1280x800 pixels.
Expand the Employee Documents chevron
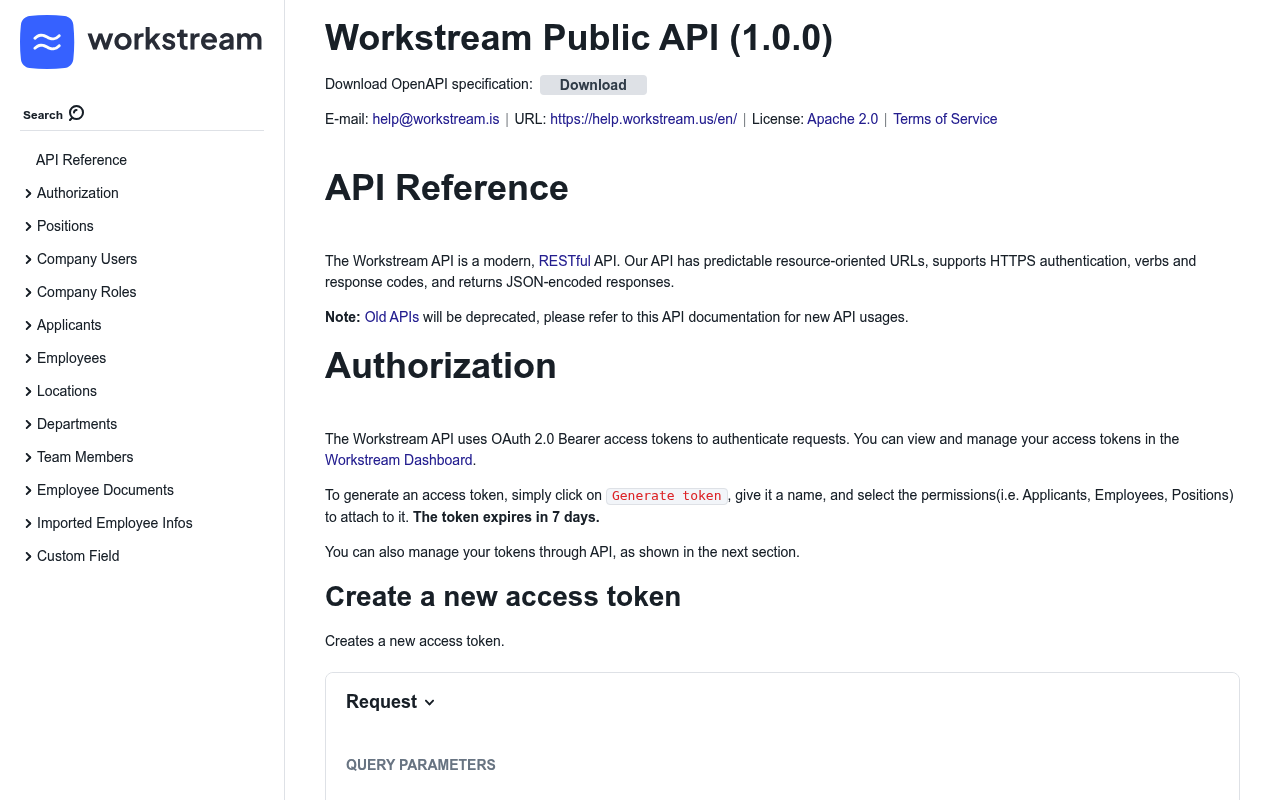(x=28, y=491)
